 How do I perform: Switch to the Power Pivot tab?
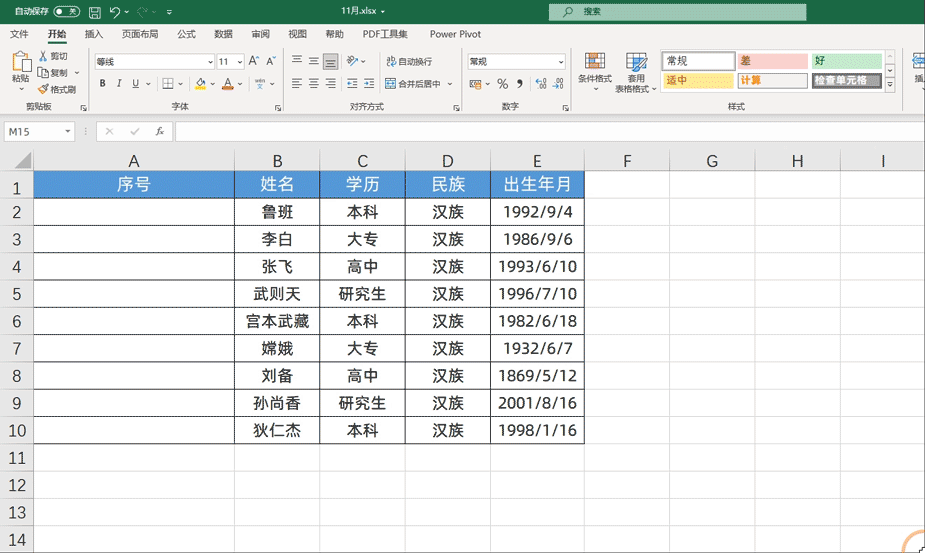455,34
